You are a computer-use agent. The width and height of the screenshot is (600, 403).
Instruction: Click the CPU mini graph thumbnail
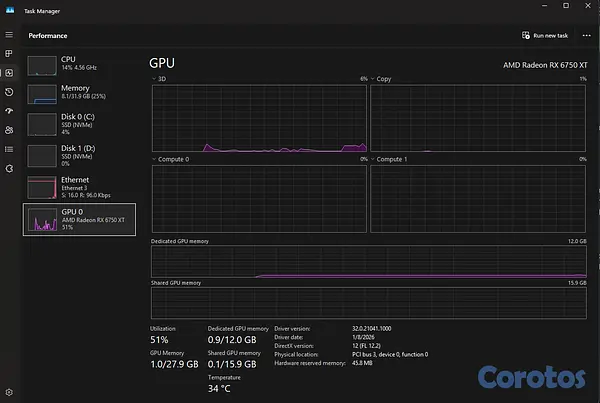coord(42,66)
